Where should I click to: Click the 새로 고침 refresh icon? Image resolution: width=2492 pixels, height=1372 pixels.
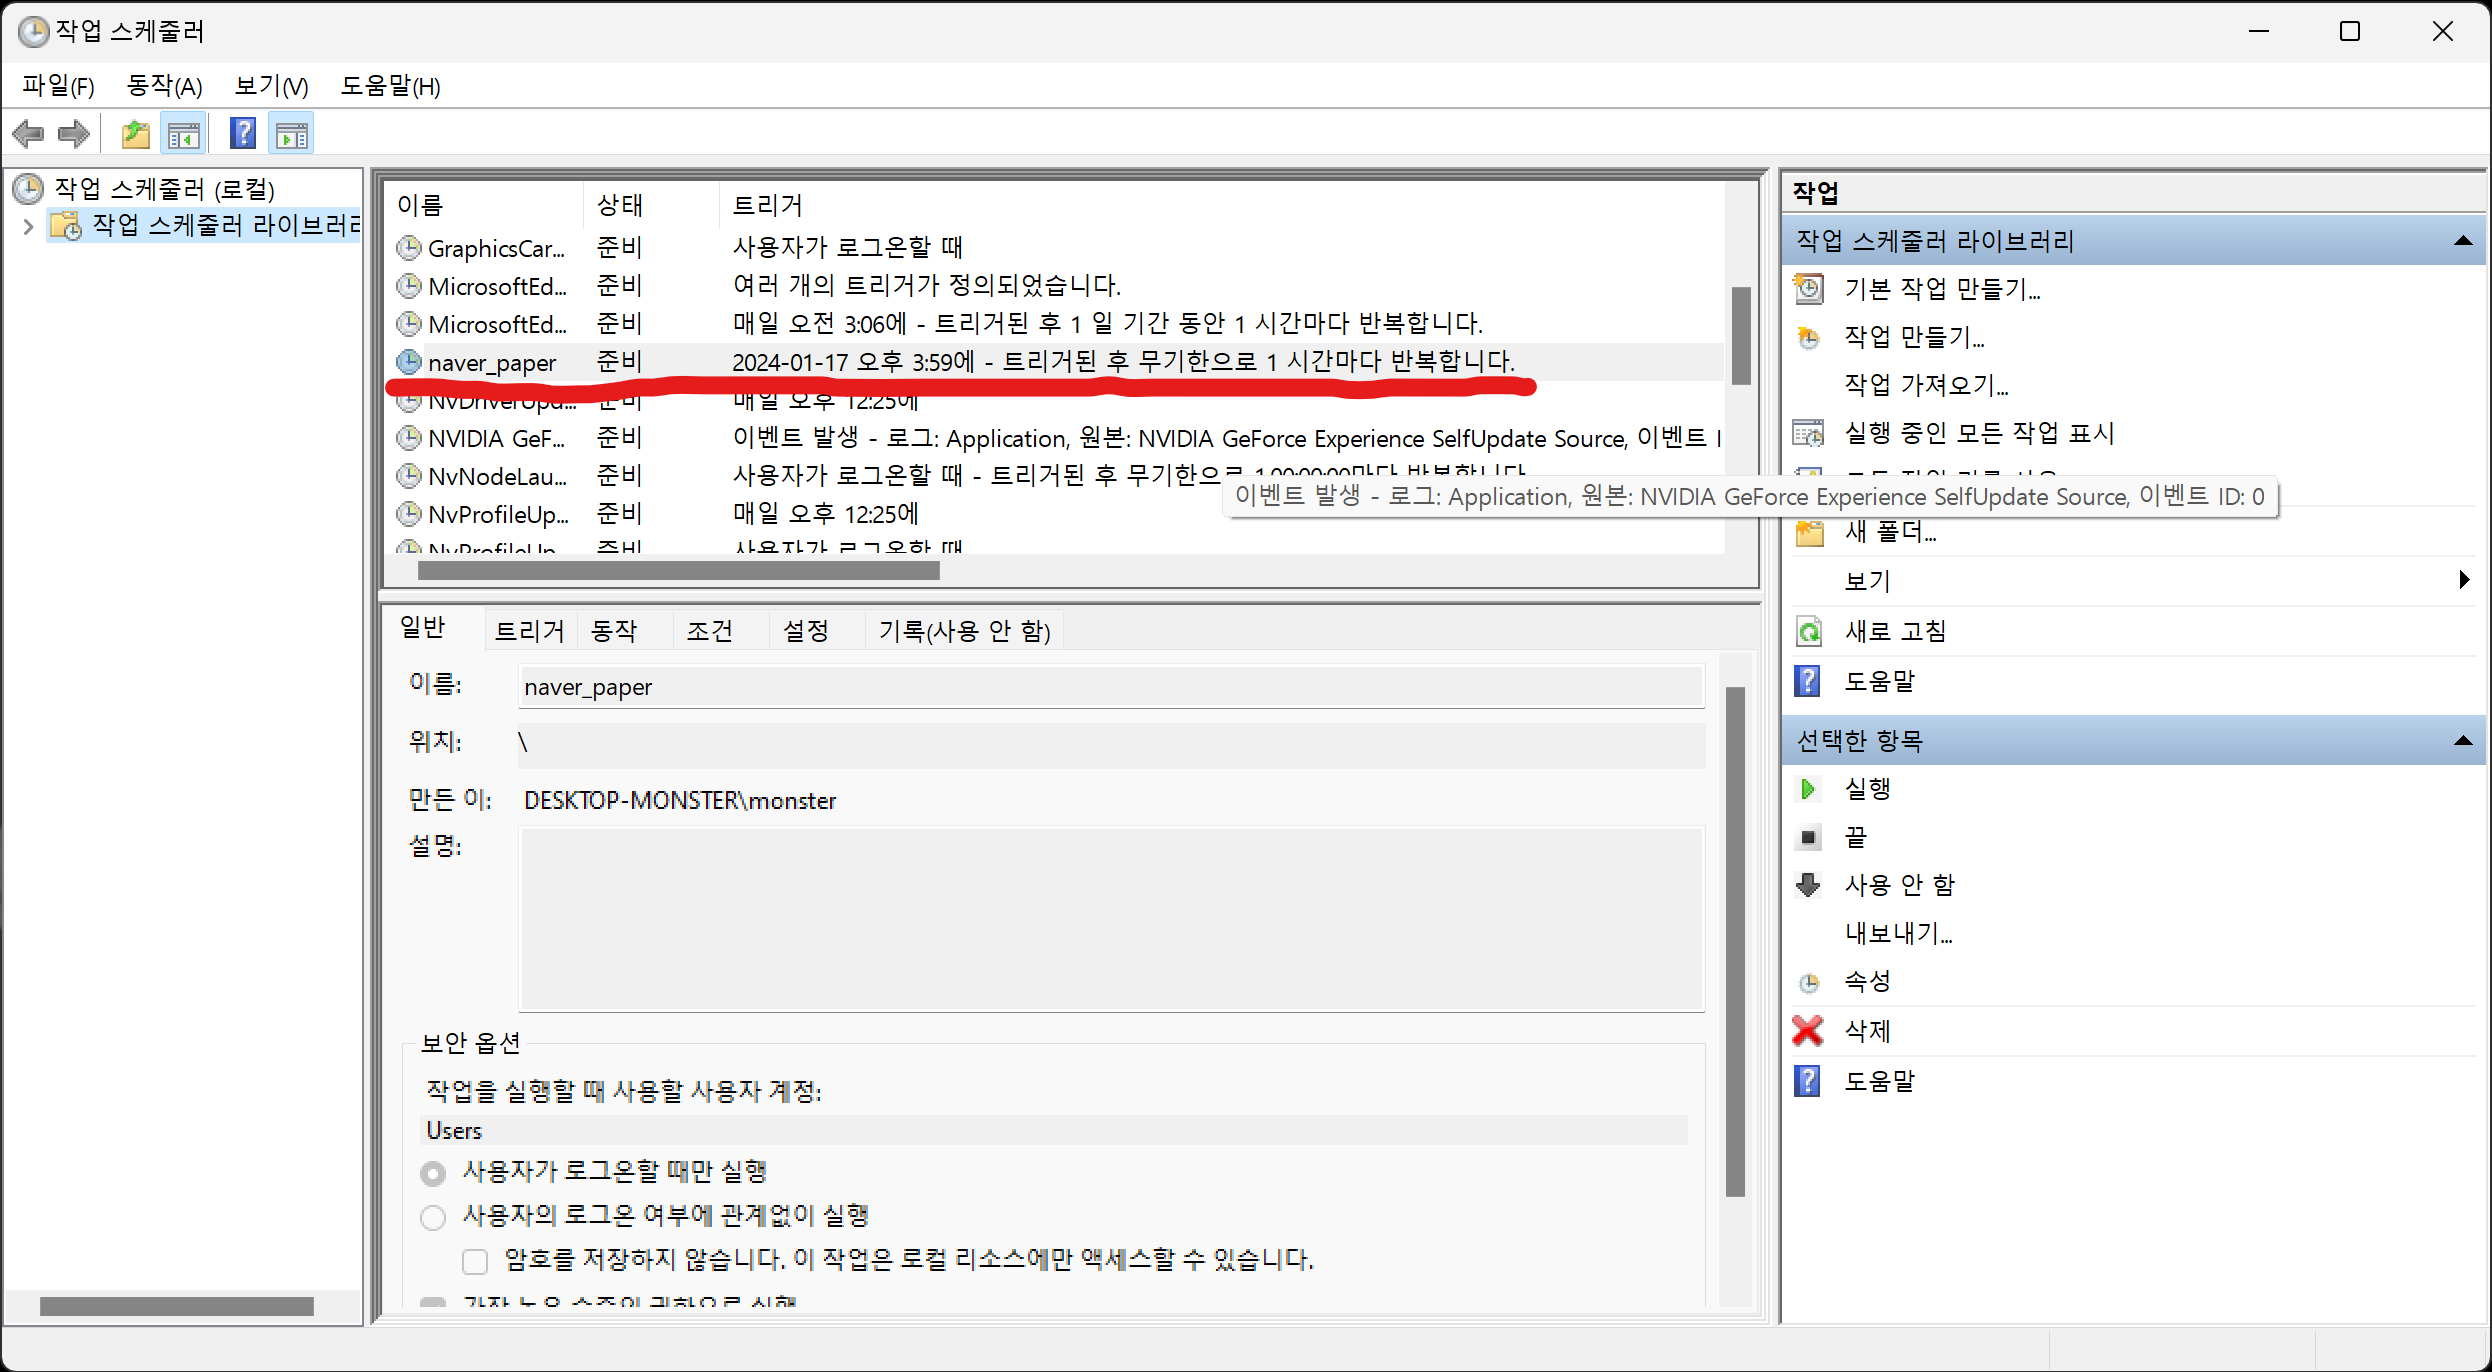pyautogui.click(x=1809, y=632)
